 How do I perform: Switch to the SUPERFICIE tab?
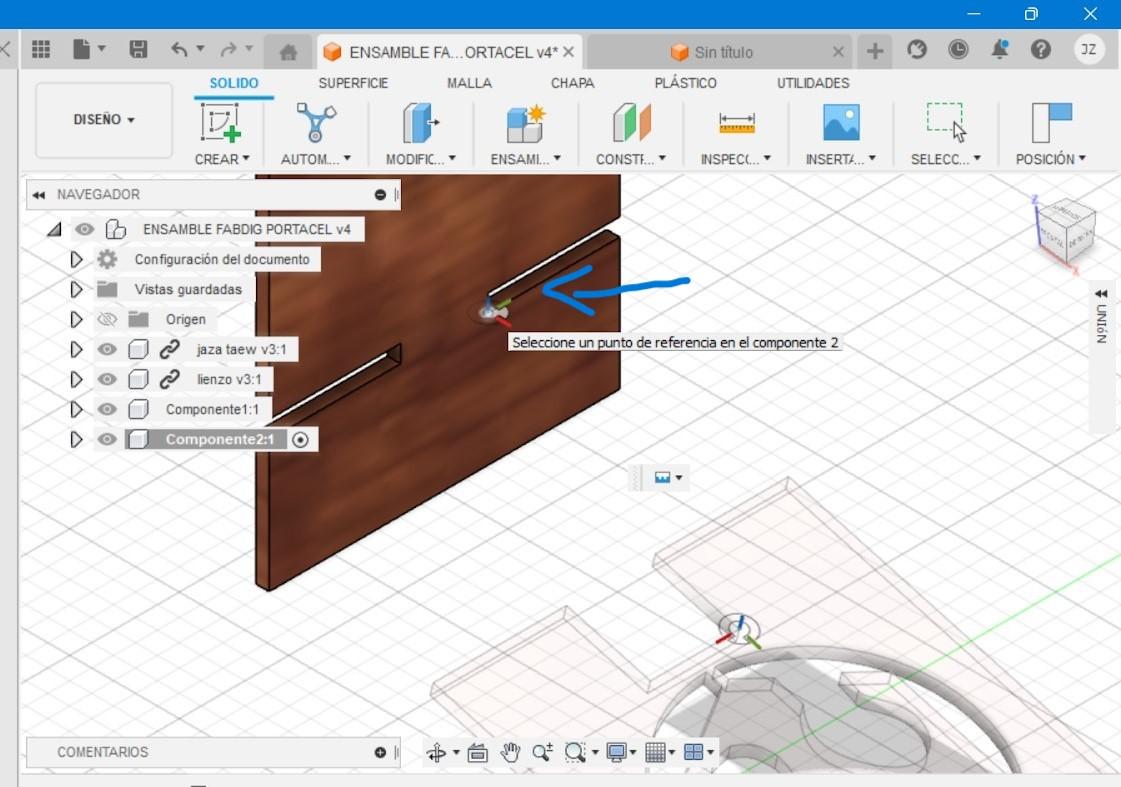tap(353, 83)
